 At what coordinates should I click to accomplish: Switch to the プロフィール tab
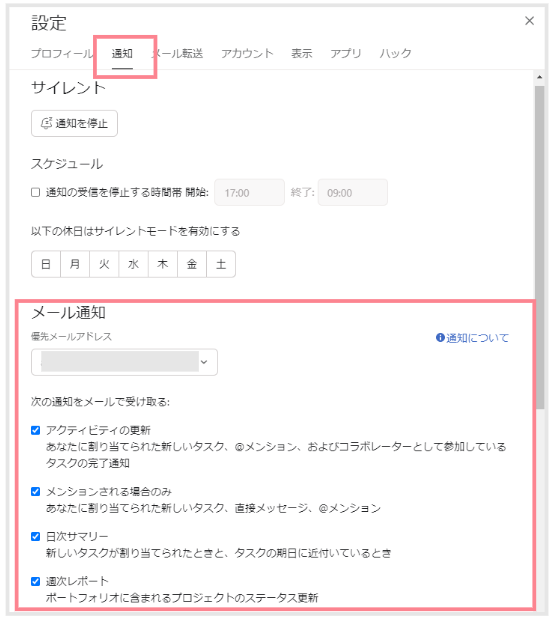tap(62, 53)
